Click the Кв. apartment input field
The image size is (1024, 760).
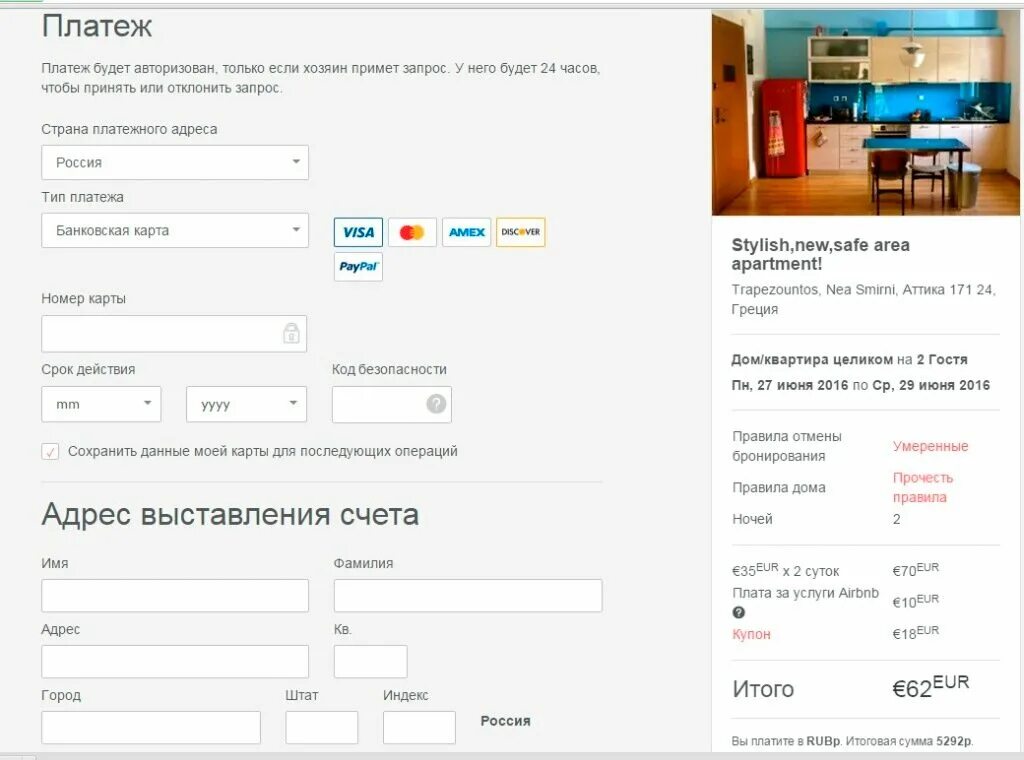click(370, 661)
